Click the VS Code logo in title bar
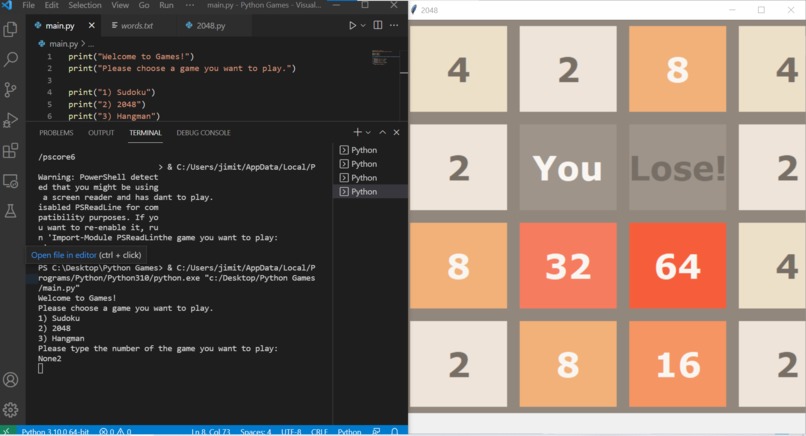This screenshot has height=436, width=806. click(x=7, y=5)
